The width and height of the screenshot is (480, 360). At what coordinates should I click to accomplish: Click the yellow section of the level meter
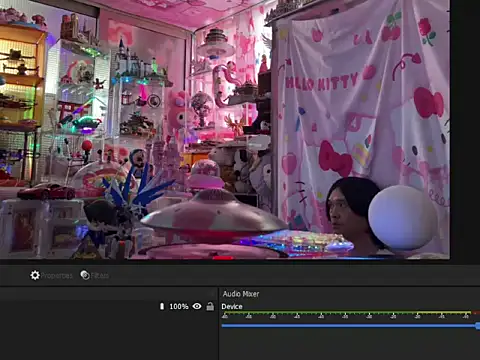point(444,313)
